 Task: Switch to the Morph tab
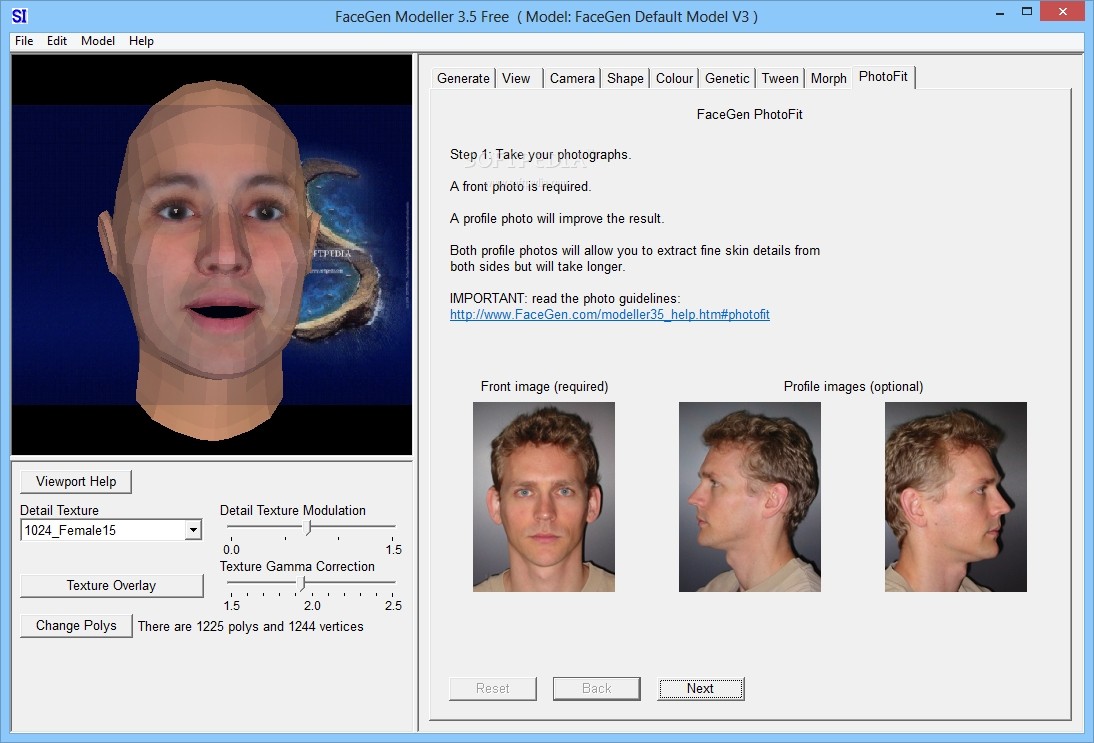[828, 78]
